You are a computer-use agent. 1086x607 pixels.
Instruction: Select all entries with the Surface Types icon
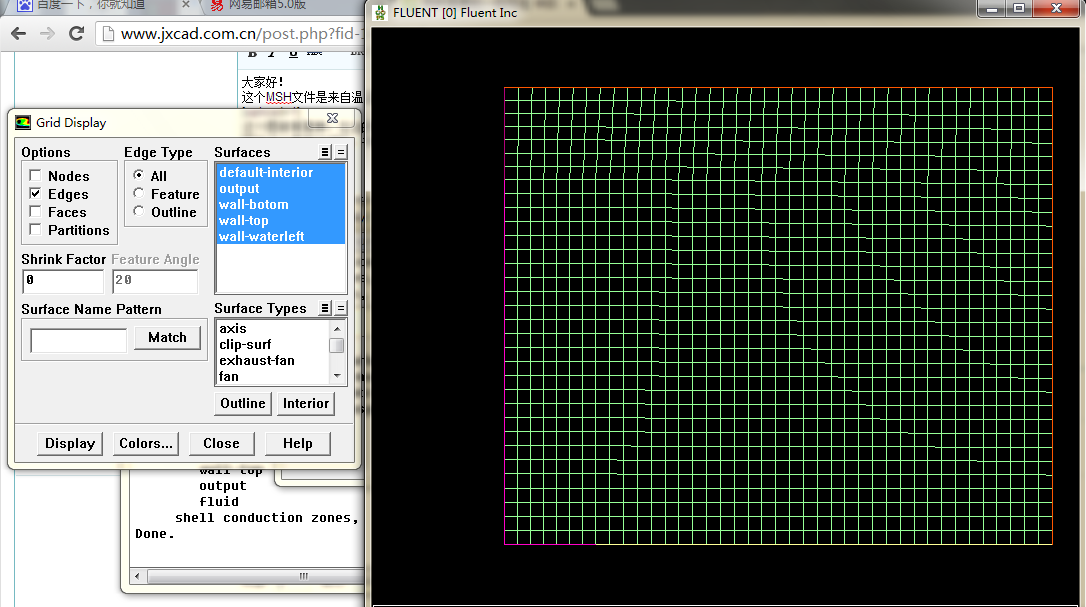(325, 308)
